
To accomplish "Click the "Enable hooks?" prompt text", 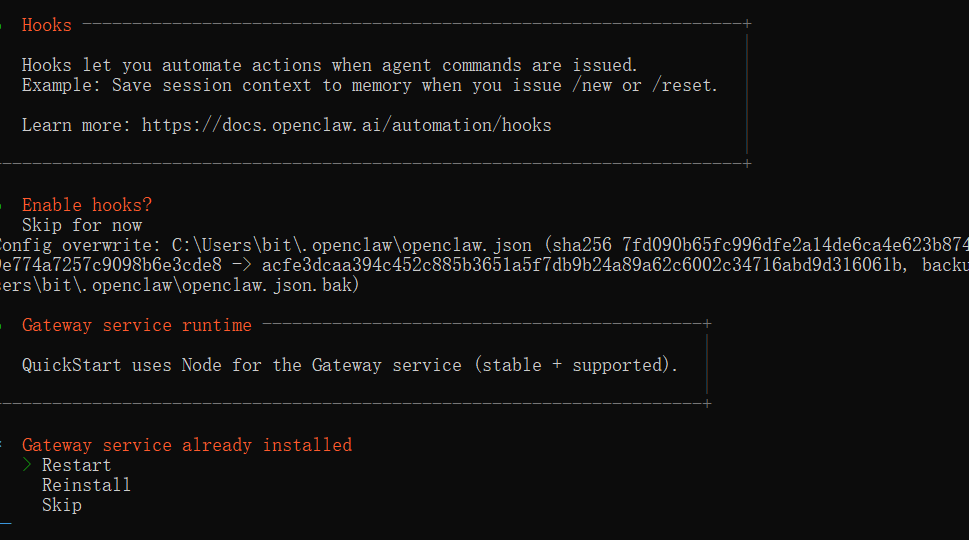I will (87, 205).
